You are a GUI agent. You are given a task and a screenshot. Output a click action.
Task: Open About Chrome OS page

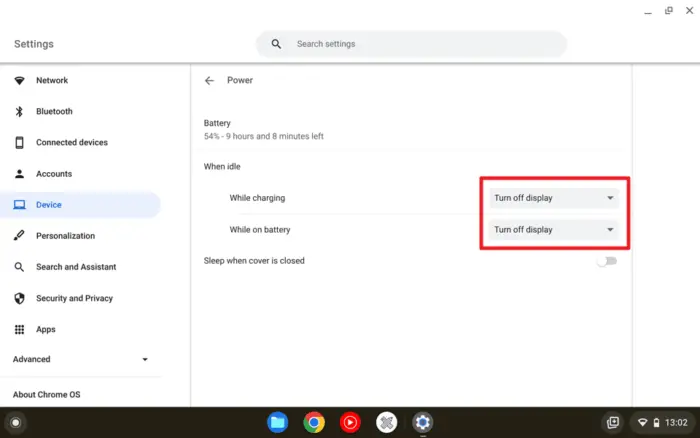[46, 395]
